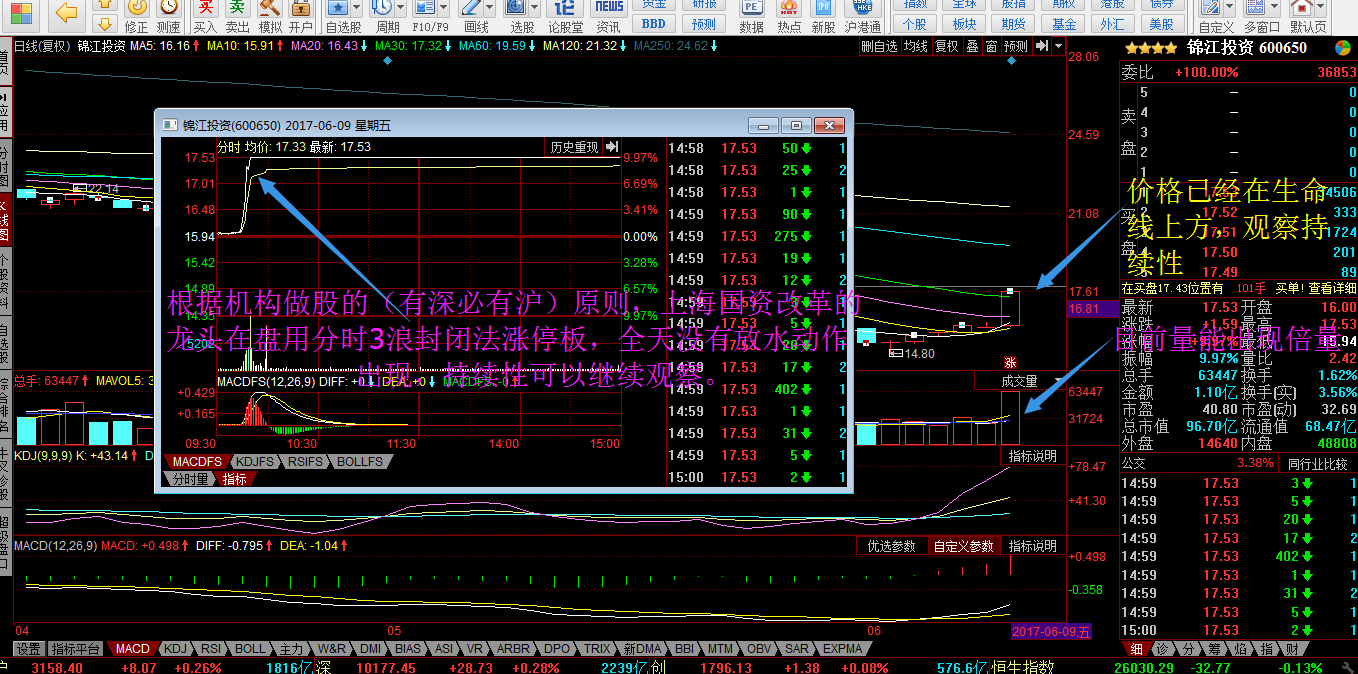This screenshot has width=1358, height=674.
Task: Switch to 分时量 tab in popup window
Action: pos(189,479)
